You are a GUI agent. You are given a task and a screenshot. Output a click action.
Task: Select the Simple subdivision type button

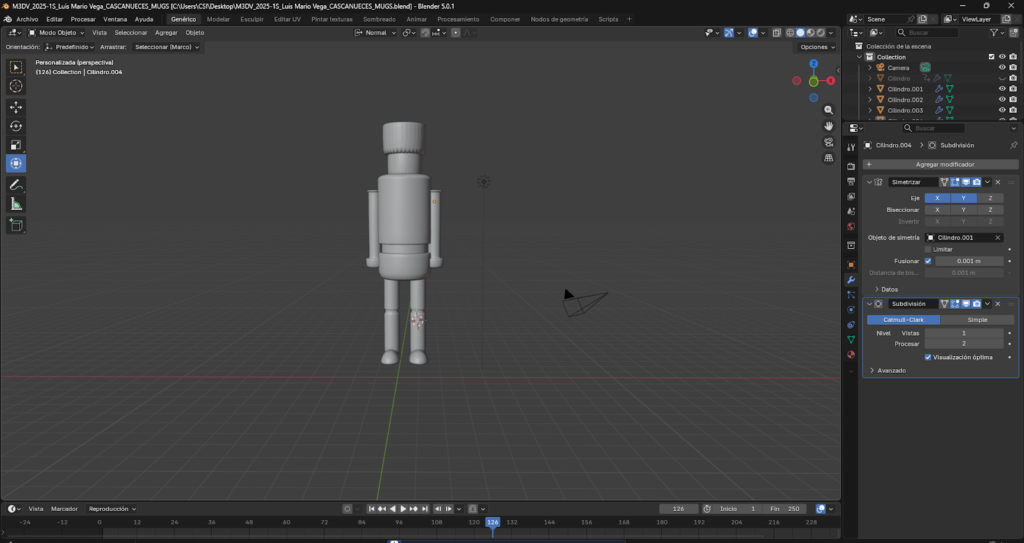(976, 320)
